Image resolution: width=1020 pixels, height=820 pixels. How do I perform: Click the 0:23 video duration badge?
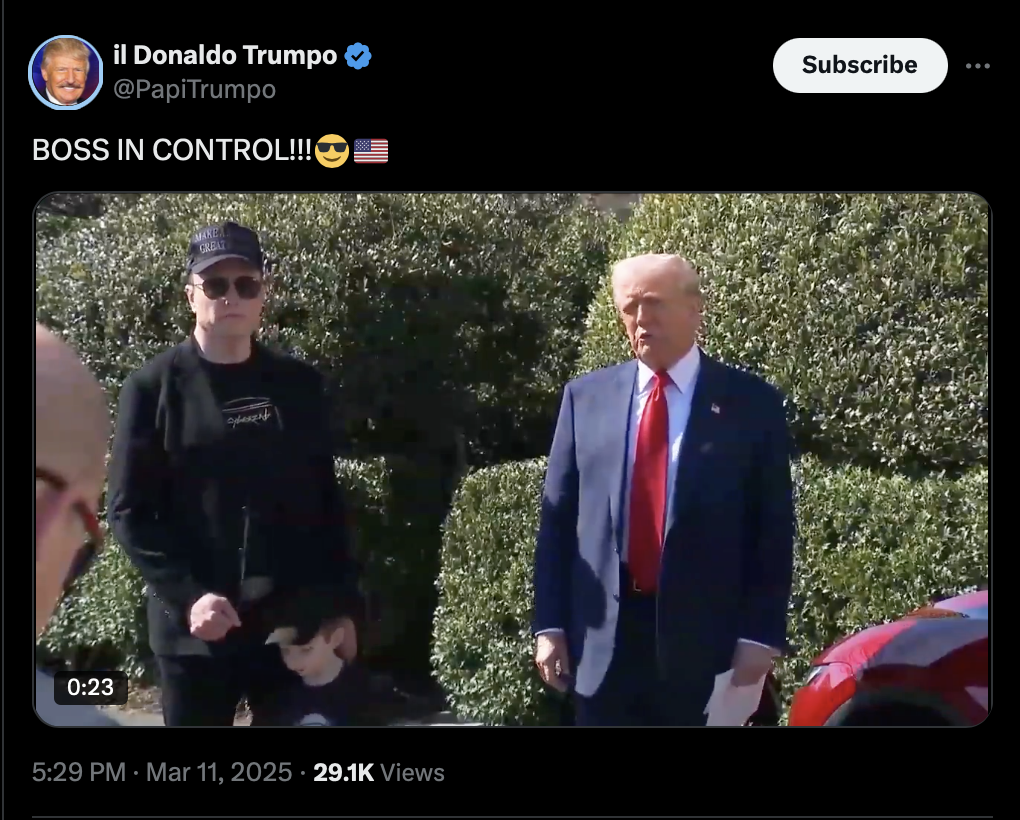90,687
